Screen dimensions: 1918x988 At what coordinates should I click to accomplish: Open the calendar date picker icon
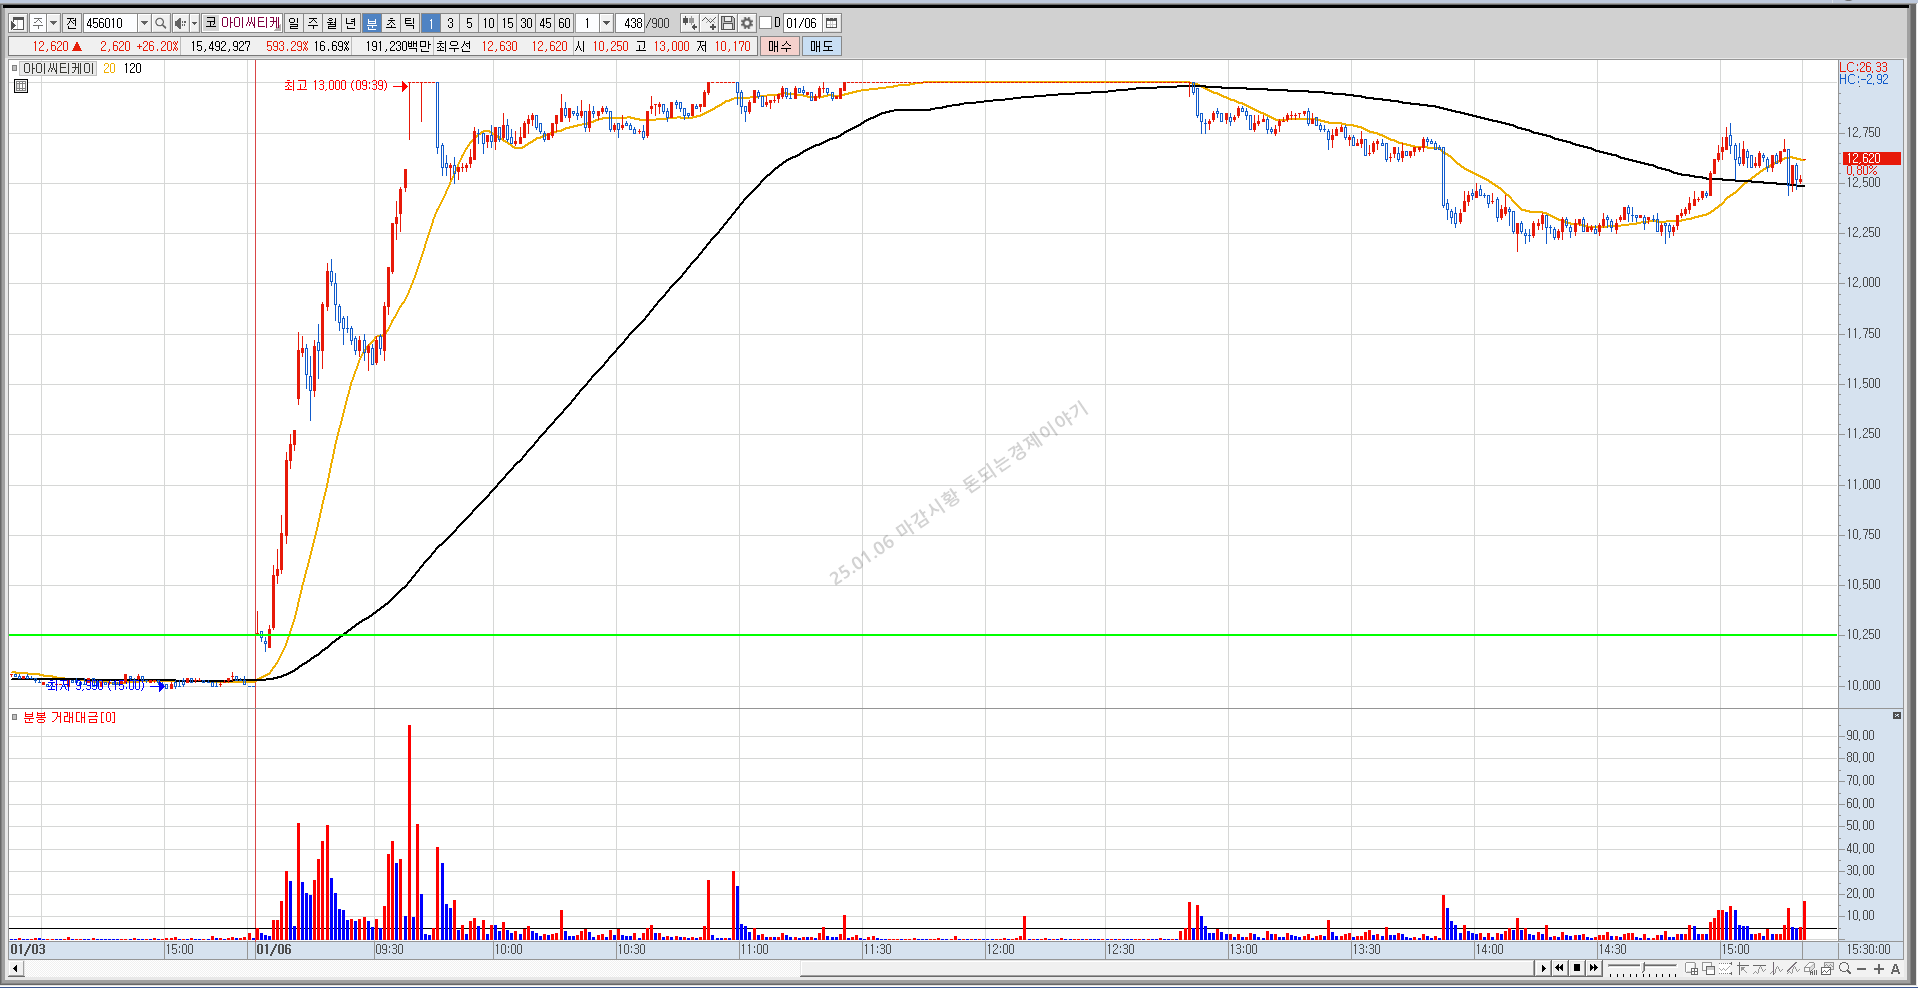coord(831,23)
